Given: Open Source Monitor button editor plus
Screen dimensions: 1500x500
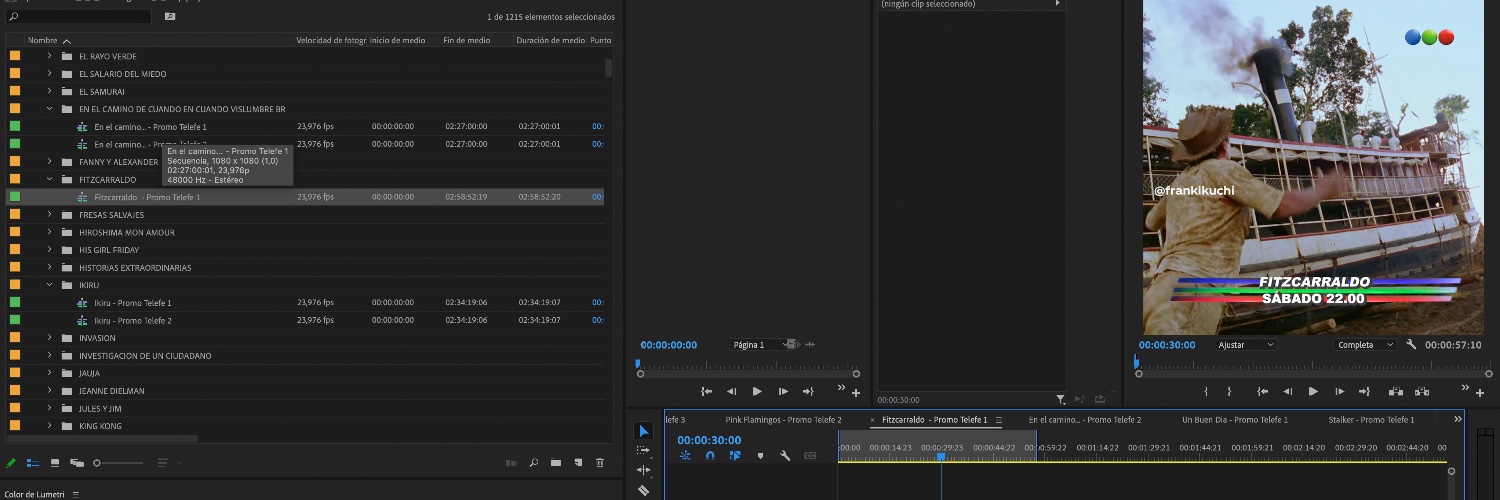Looking at the screenshot, I should pyautogui.click(x=856, y=393).
